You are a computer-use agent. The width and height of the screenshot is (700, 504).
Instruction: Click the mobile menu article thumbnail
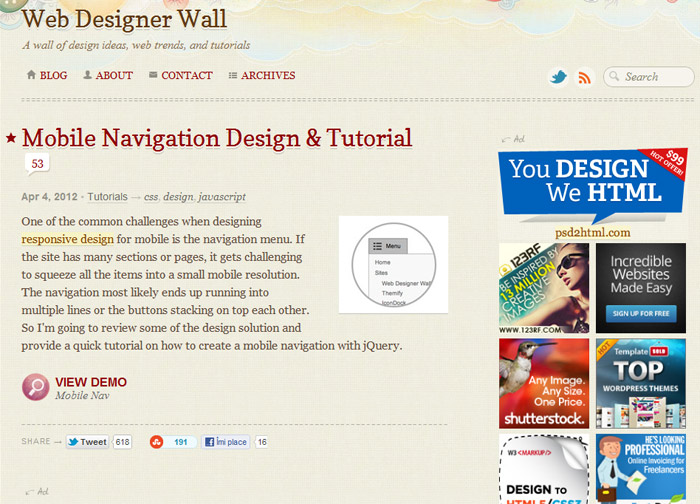(393, 264)
